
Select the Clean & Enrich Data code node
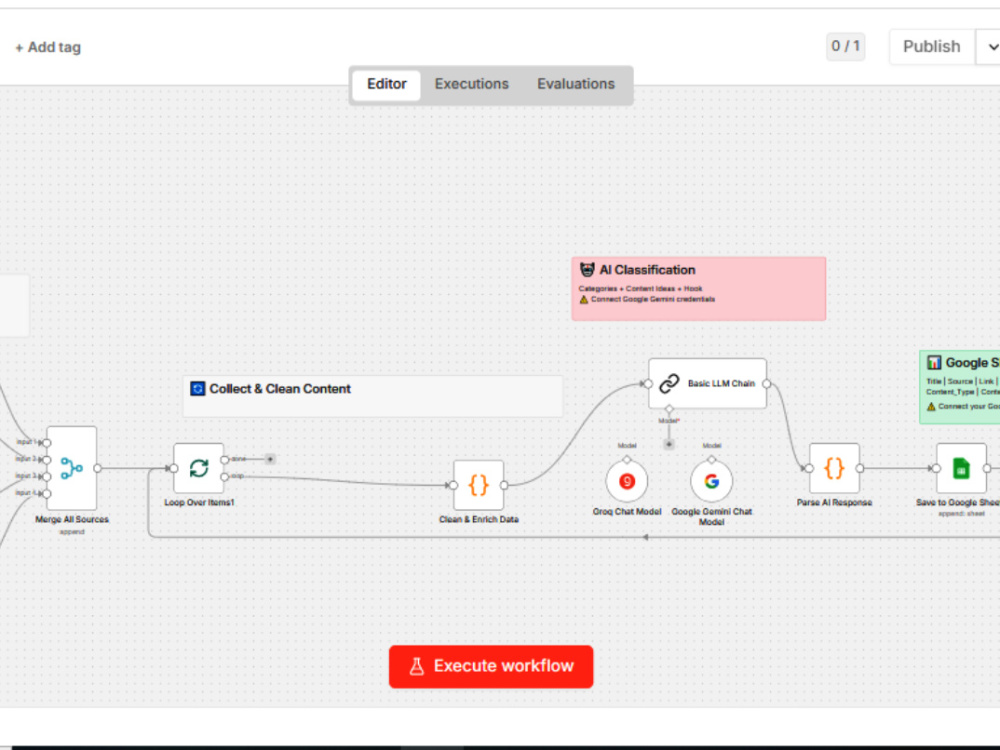coord(478,485)
